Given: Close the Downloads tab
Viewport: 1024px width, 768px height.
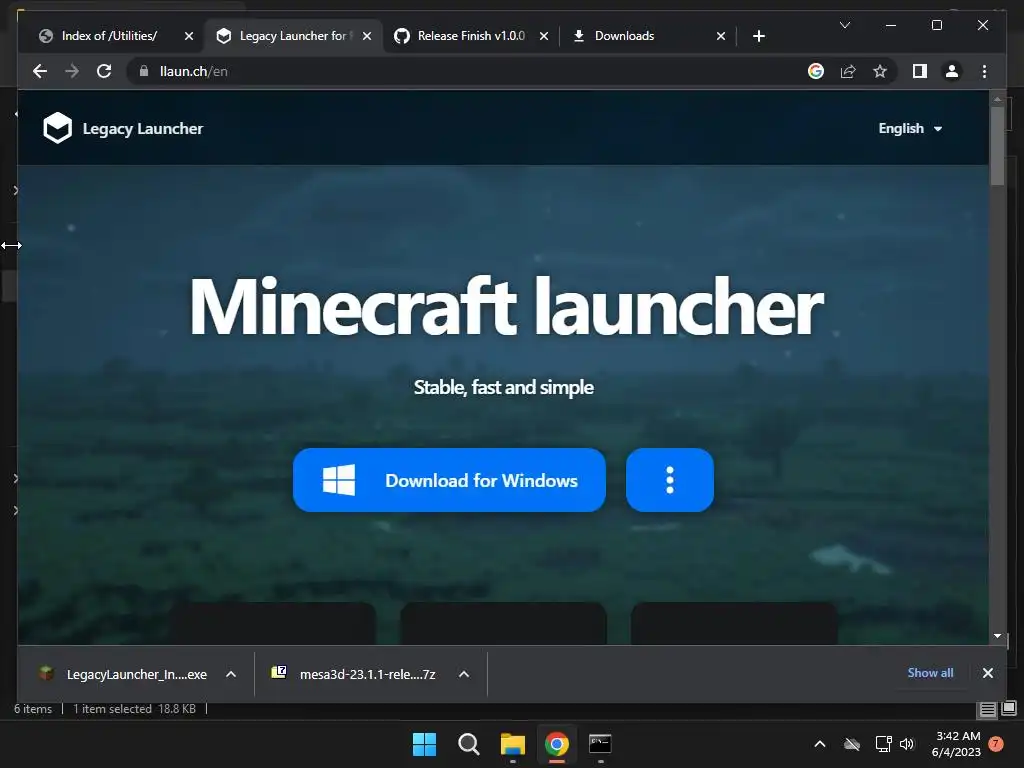Looking at the screenshot, I should pos(720,36).
